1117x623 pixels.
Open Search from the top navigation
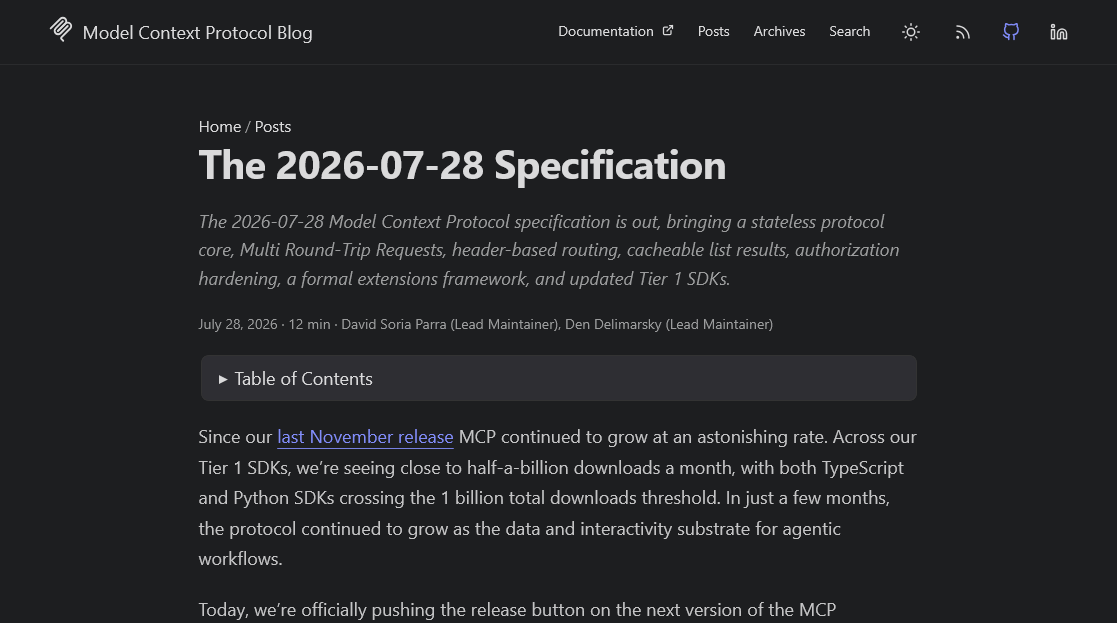(x=849, y=31)
